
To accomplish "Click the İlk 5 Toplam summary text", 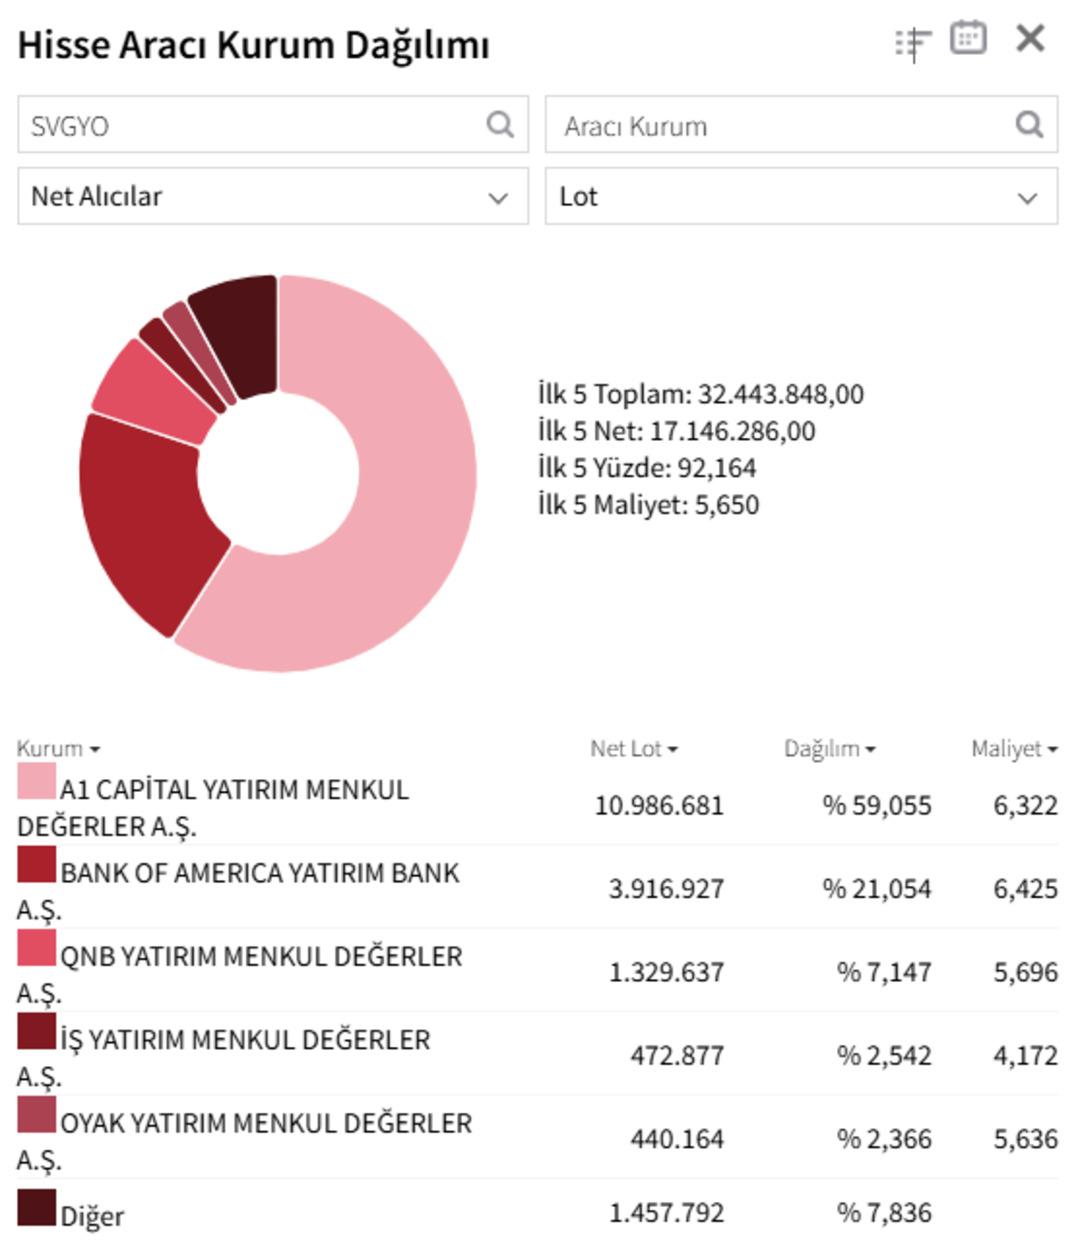I will coord(700,394).
